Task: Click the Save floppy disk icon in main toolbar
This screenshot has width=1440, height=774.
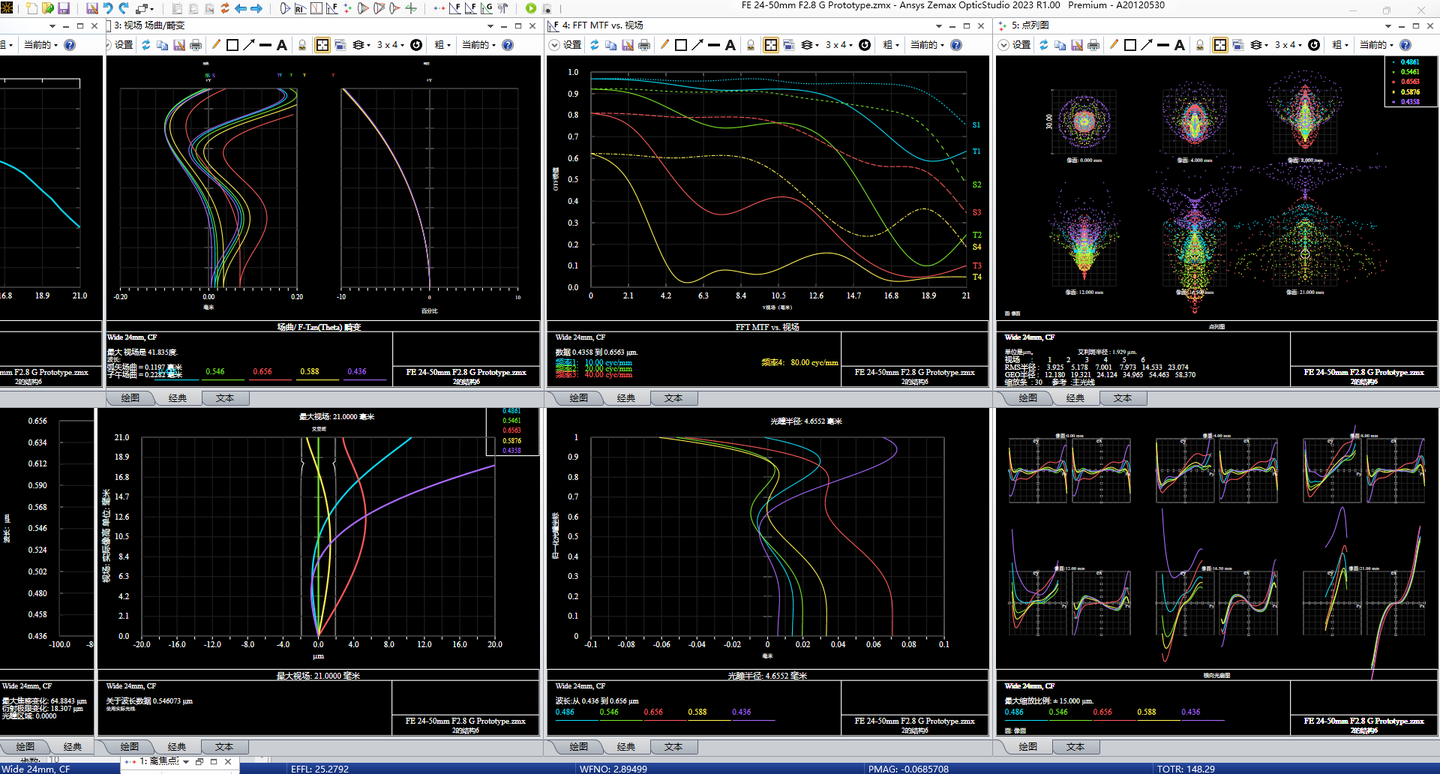Action: [63, 8]
